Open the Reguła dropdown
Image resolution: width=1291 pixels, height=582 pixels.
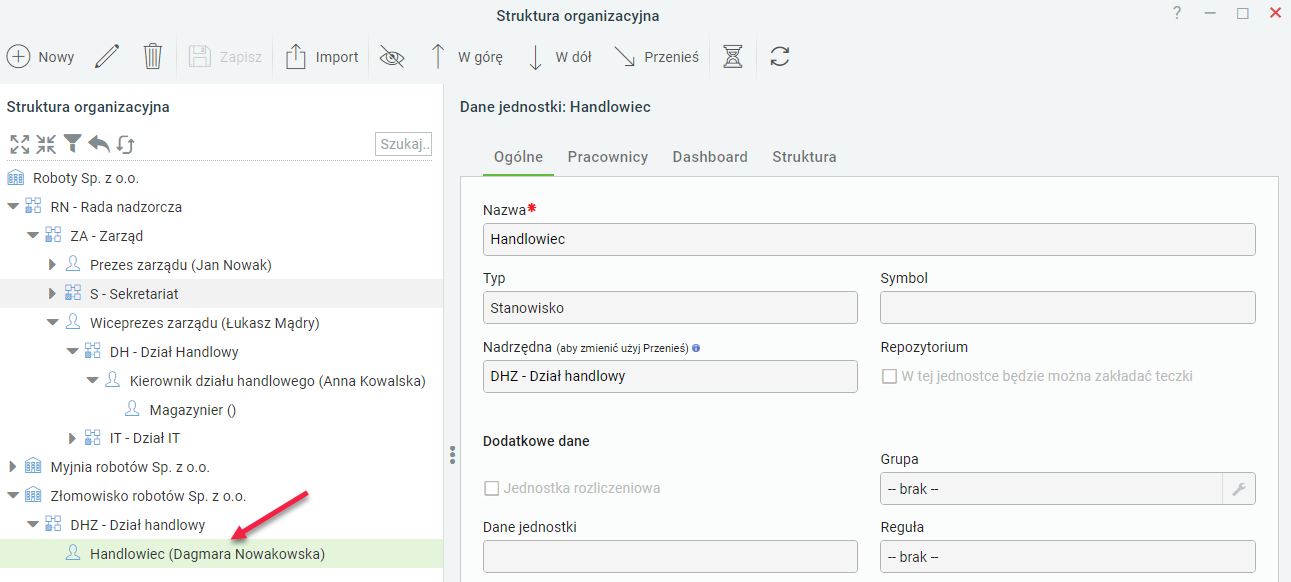1068,557
